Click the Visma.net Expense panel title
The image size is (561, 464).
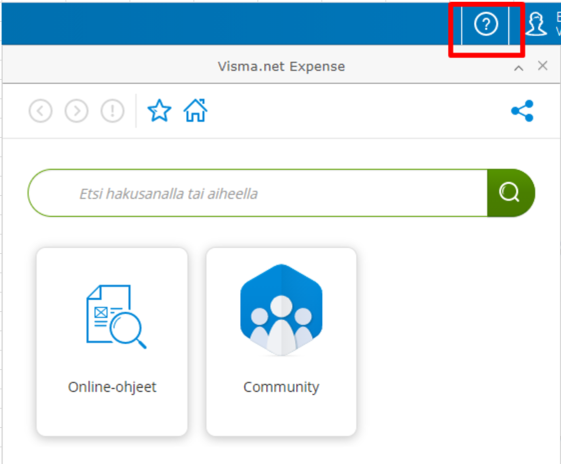282,67
